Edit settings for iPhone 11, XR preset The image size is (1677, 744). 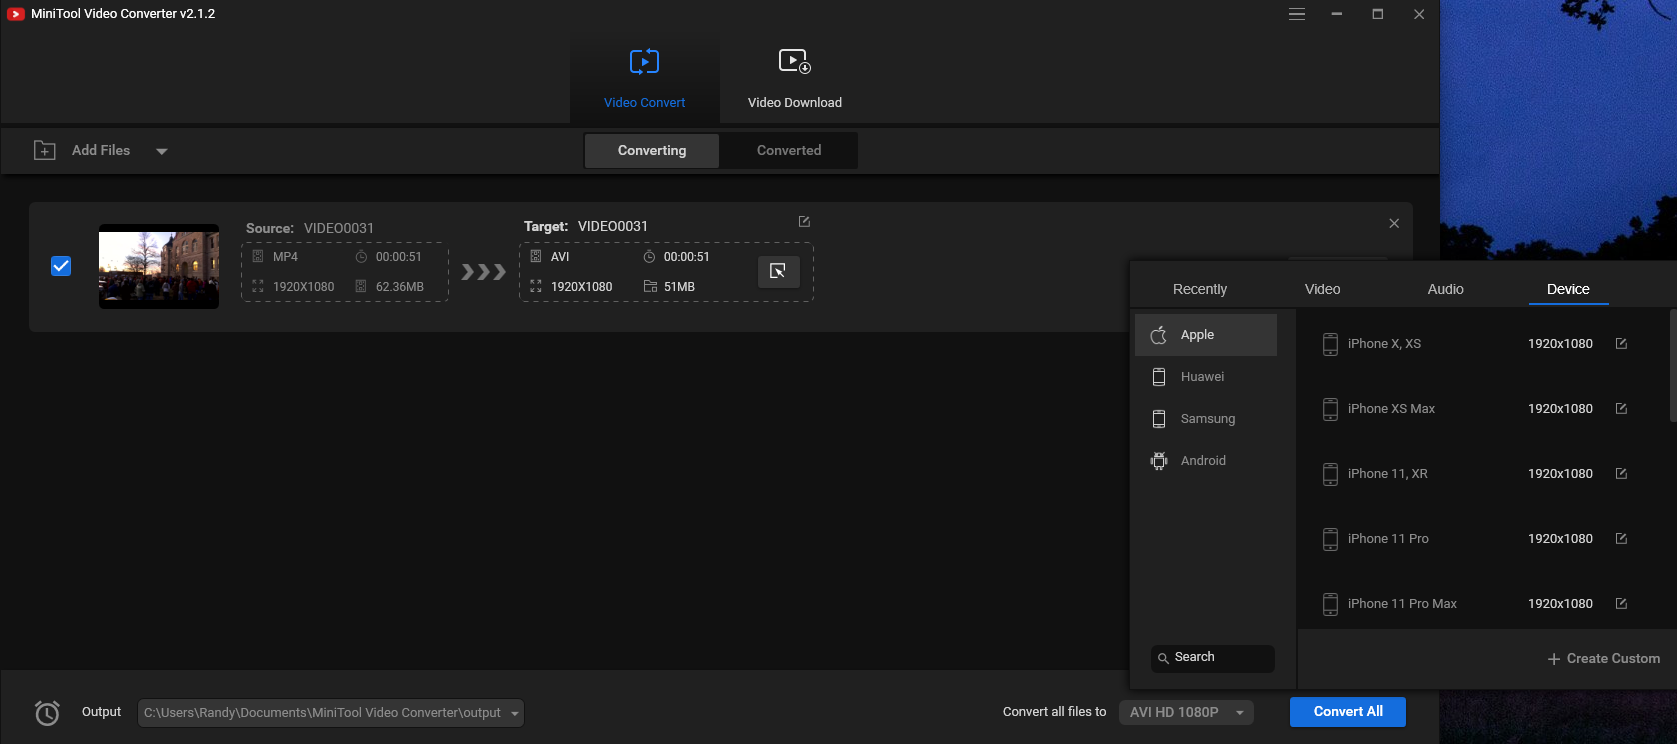[1621, 474]
